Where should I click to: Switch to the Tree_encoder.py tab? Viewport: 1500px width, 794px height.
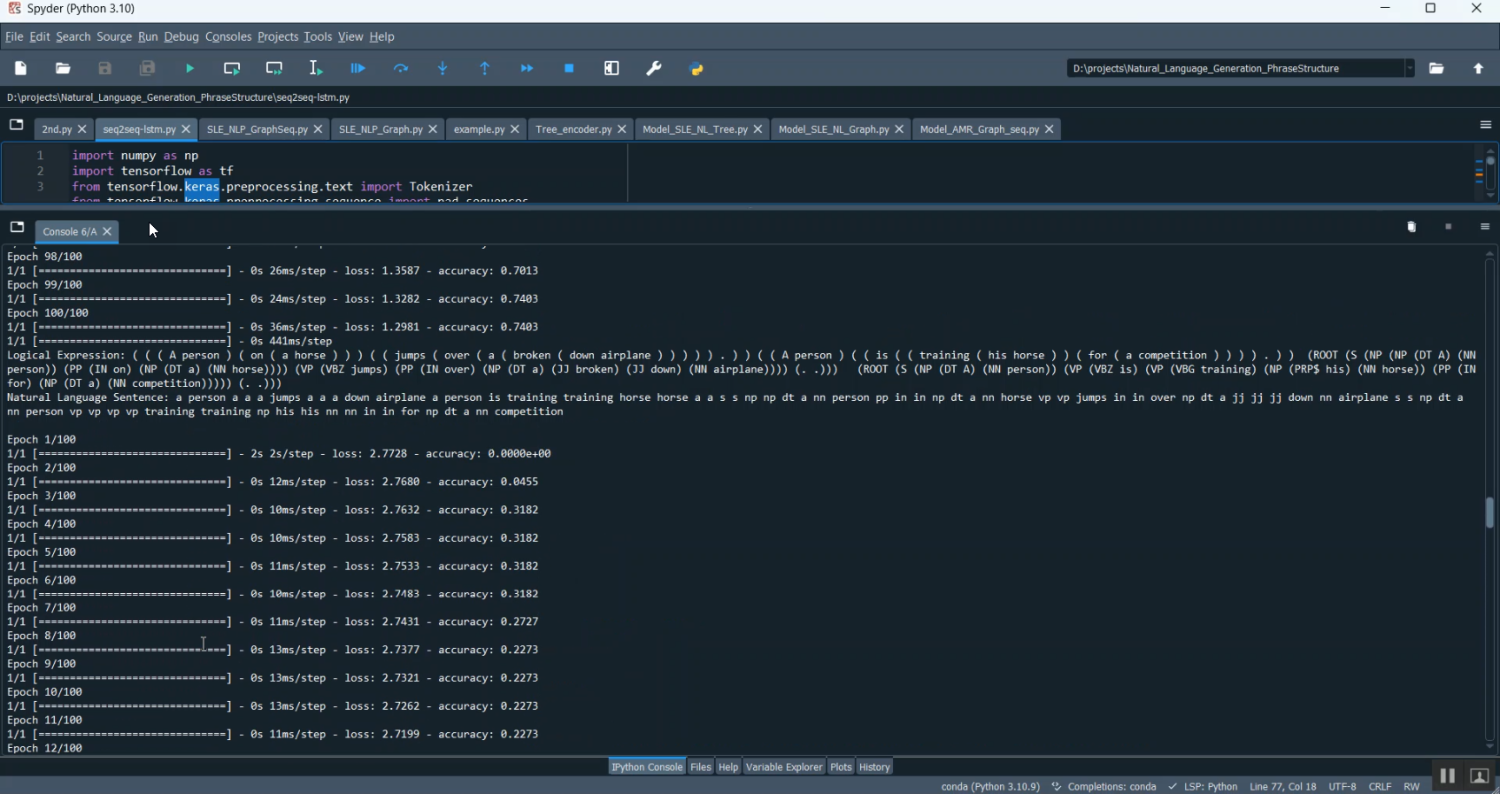click(x=573, y=129)
